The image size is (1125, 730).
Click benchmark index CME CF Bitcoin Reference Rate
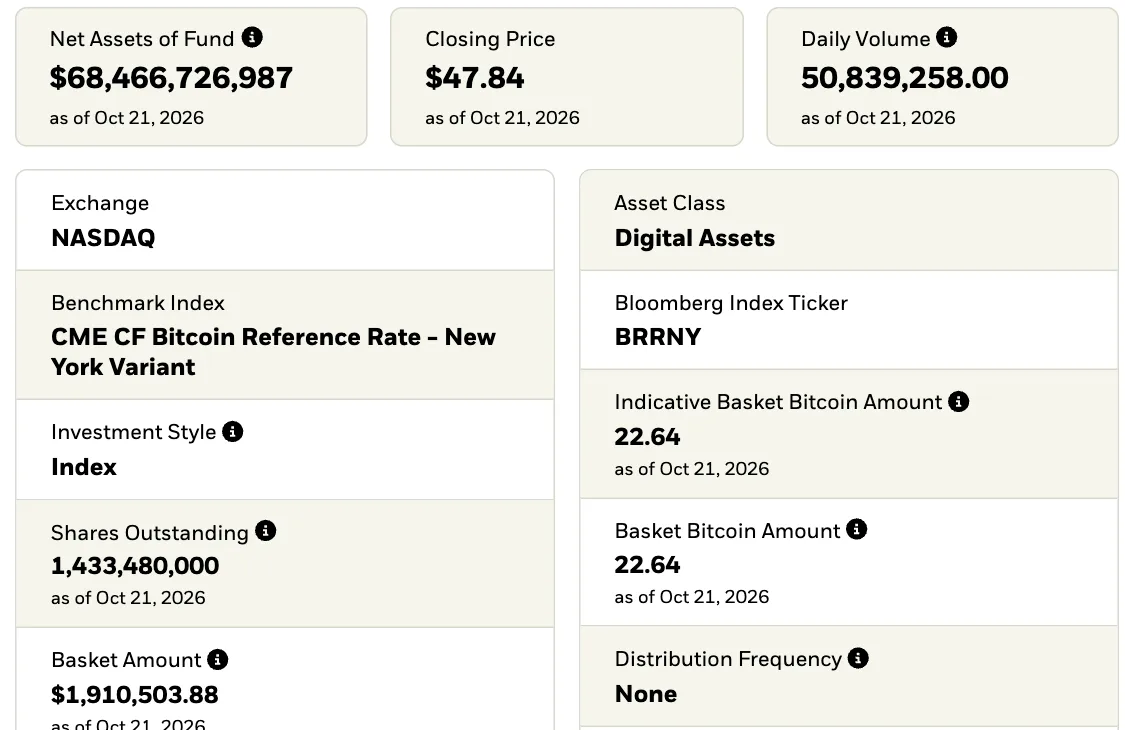point(273,352)
